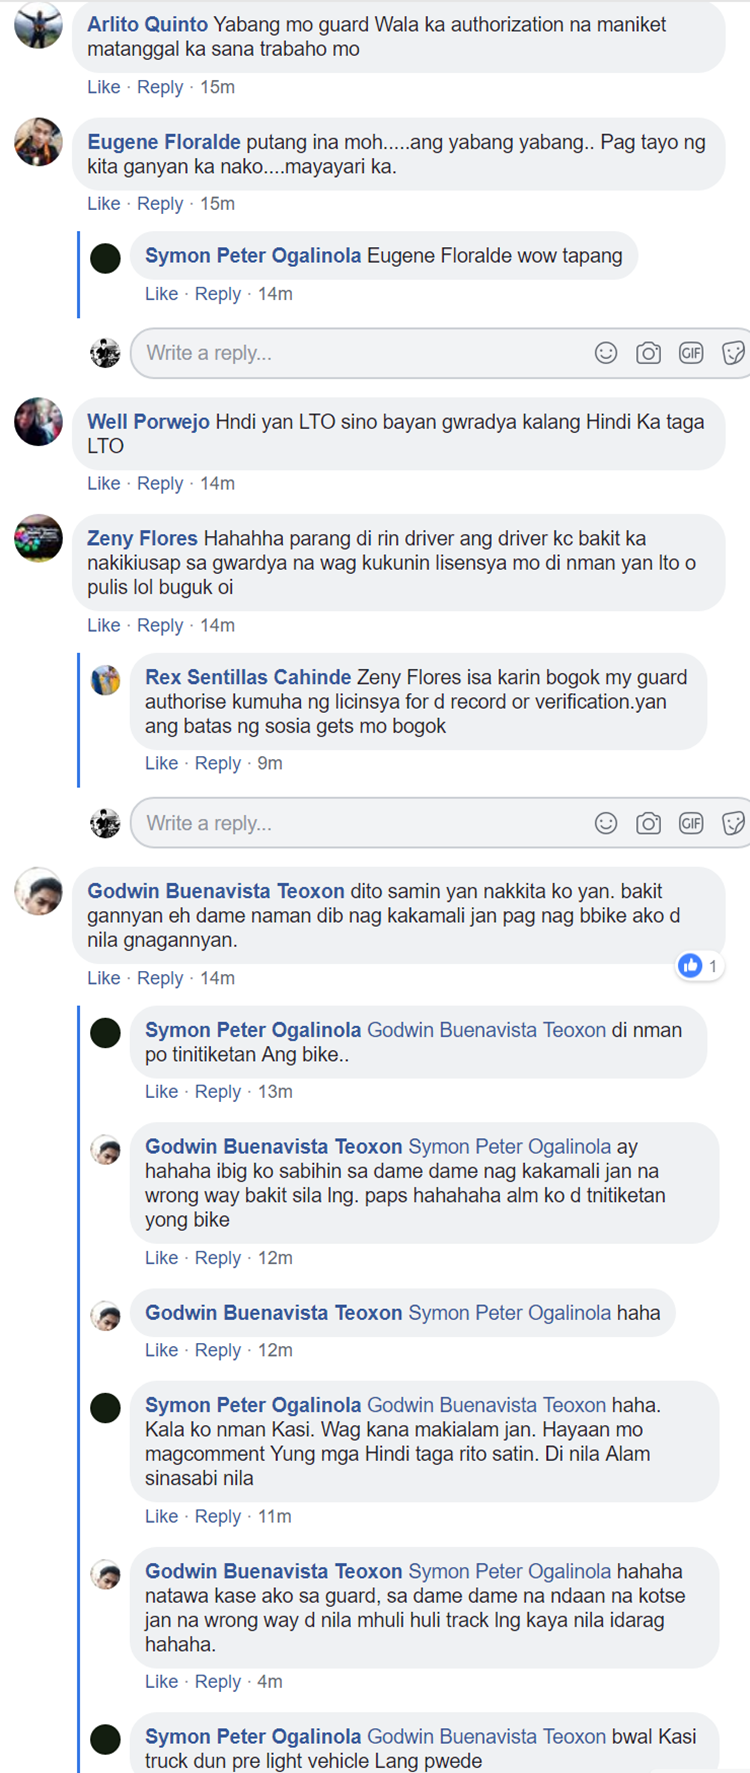Focus the first Write a reply field

pyautogui.click(x=440, y=353)
